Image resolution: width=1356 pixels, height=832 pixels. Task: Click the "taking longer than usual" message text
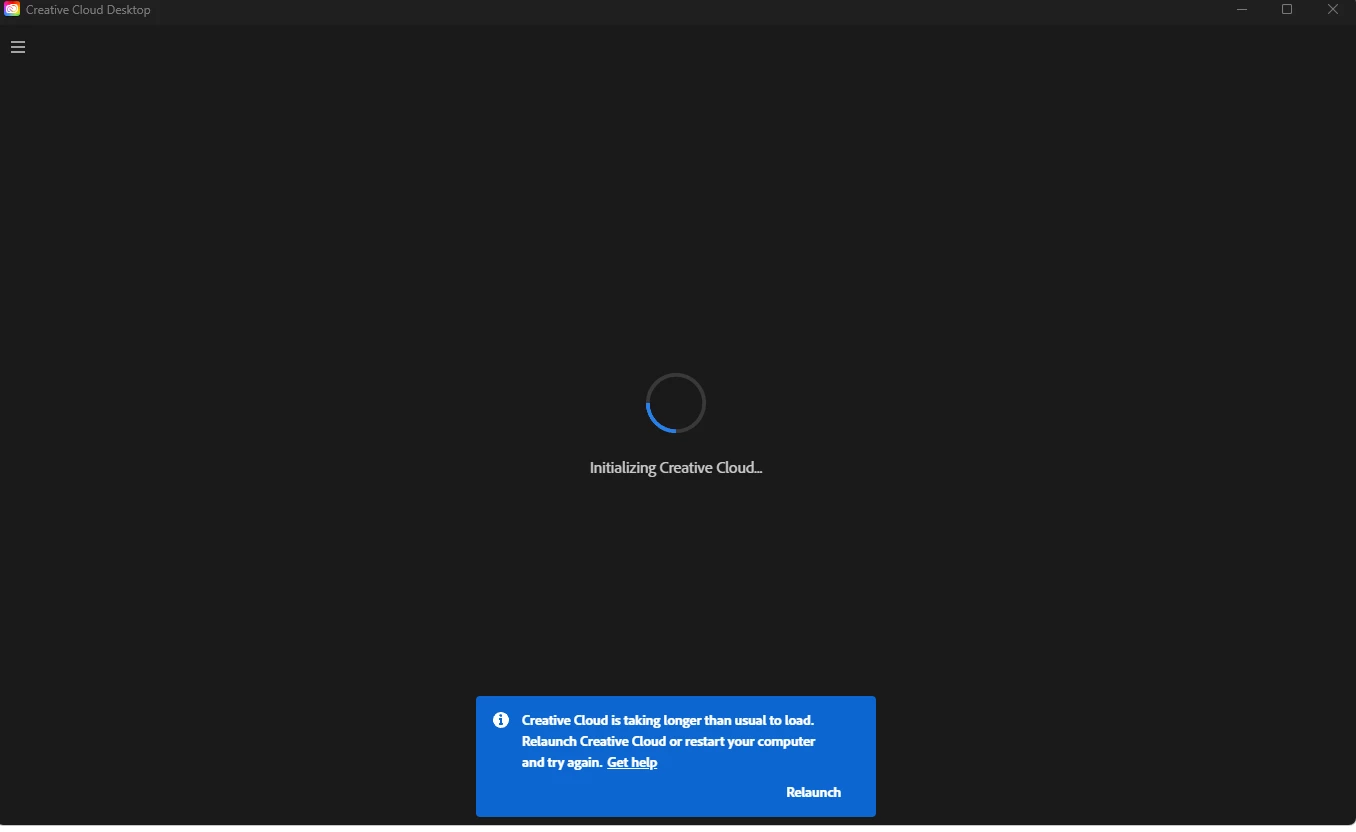click(x=669, y=741)
